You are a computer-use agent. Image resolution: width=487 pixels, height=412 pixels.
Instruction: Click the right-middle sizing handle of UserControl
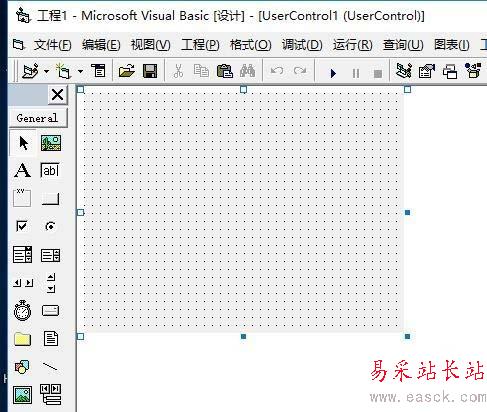pyautogui.click(x=407, y=212)
